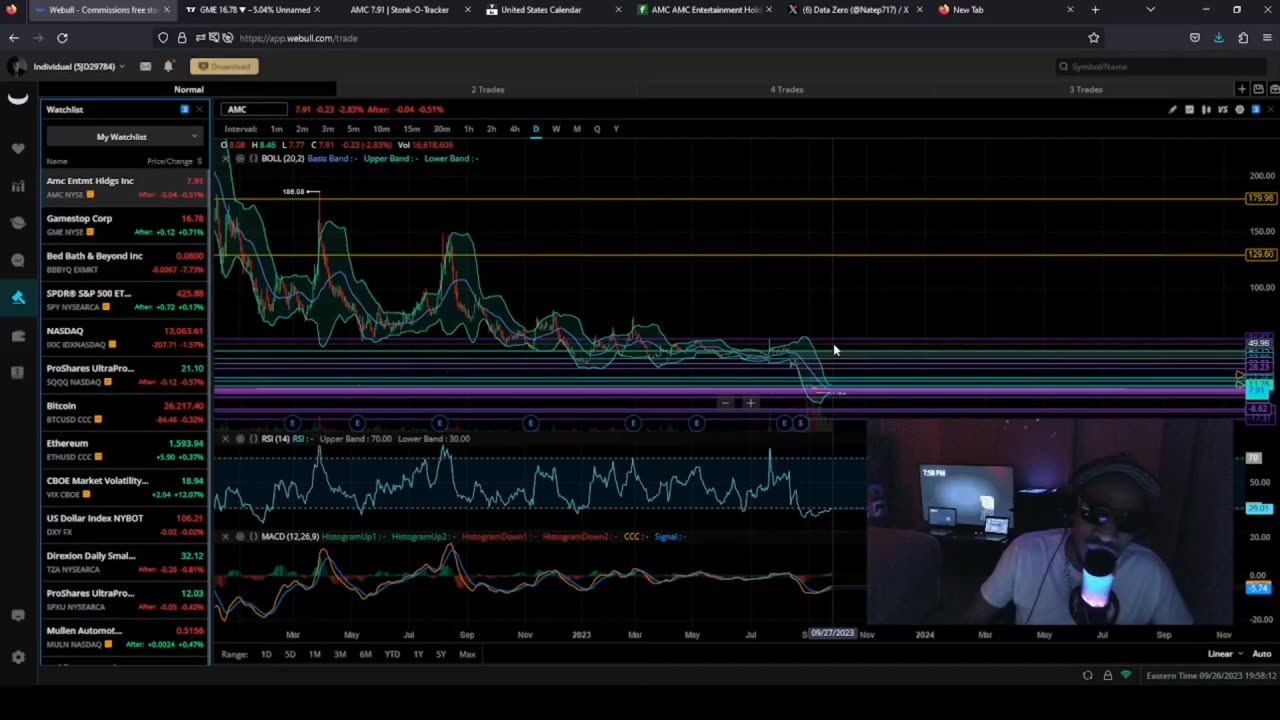Open browser downloads arrow icon
The image size is (1280, 720).
(1218, 38)
